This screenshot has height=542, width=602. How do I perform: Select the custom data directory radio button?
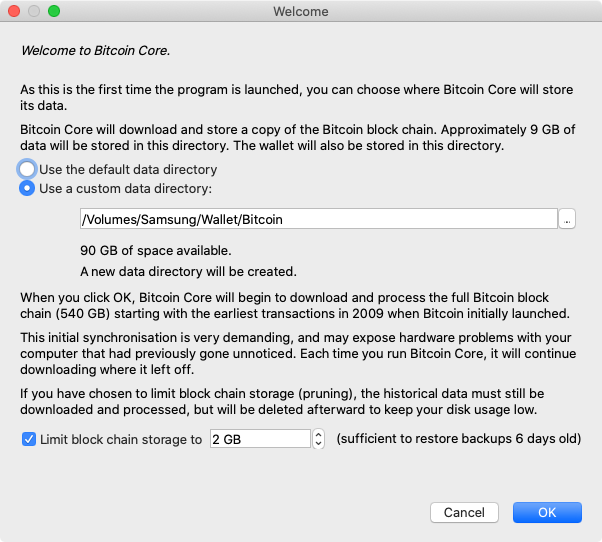27,188
